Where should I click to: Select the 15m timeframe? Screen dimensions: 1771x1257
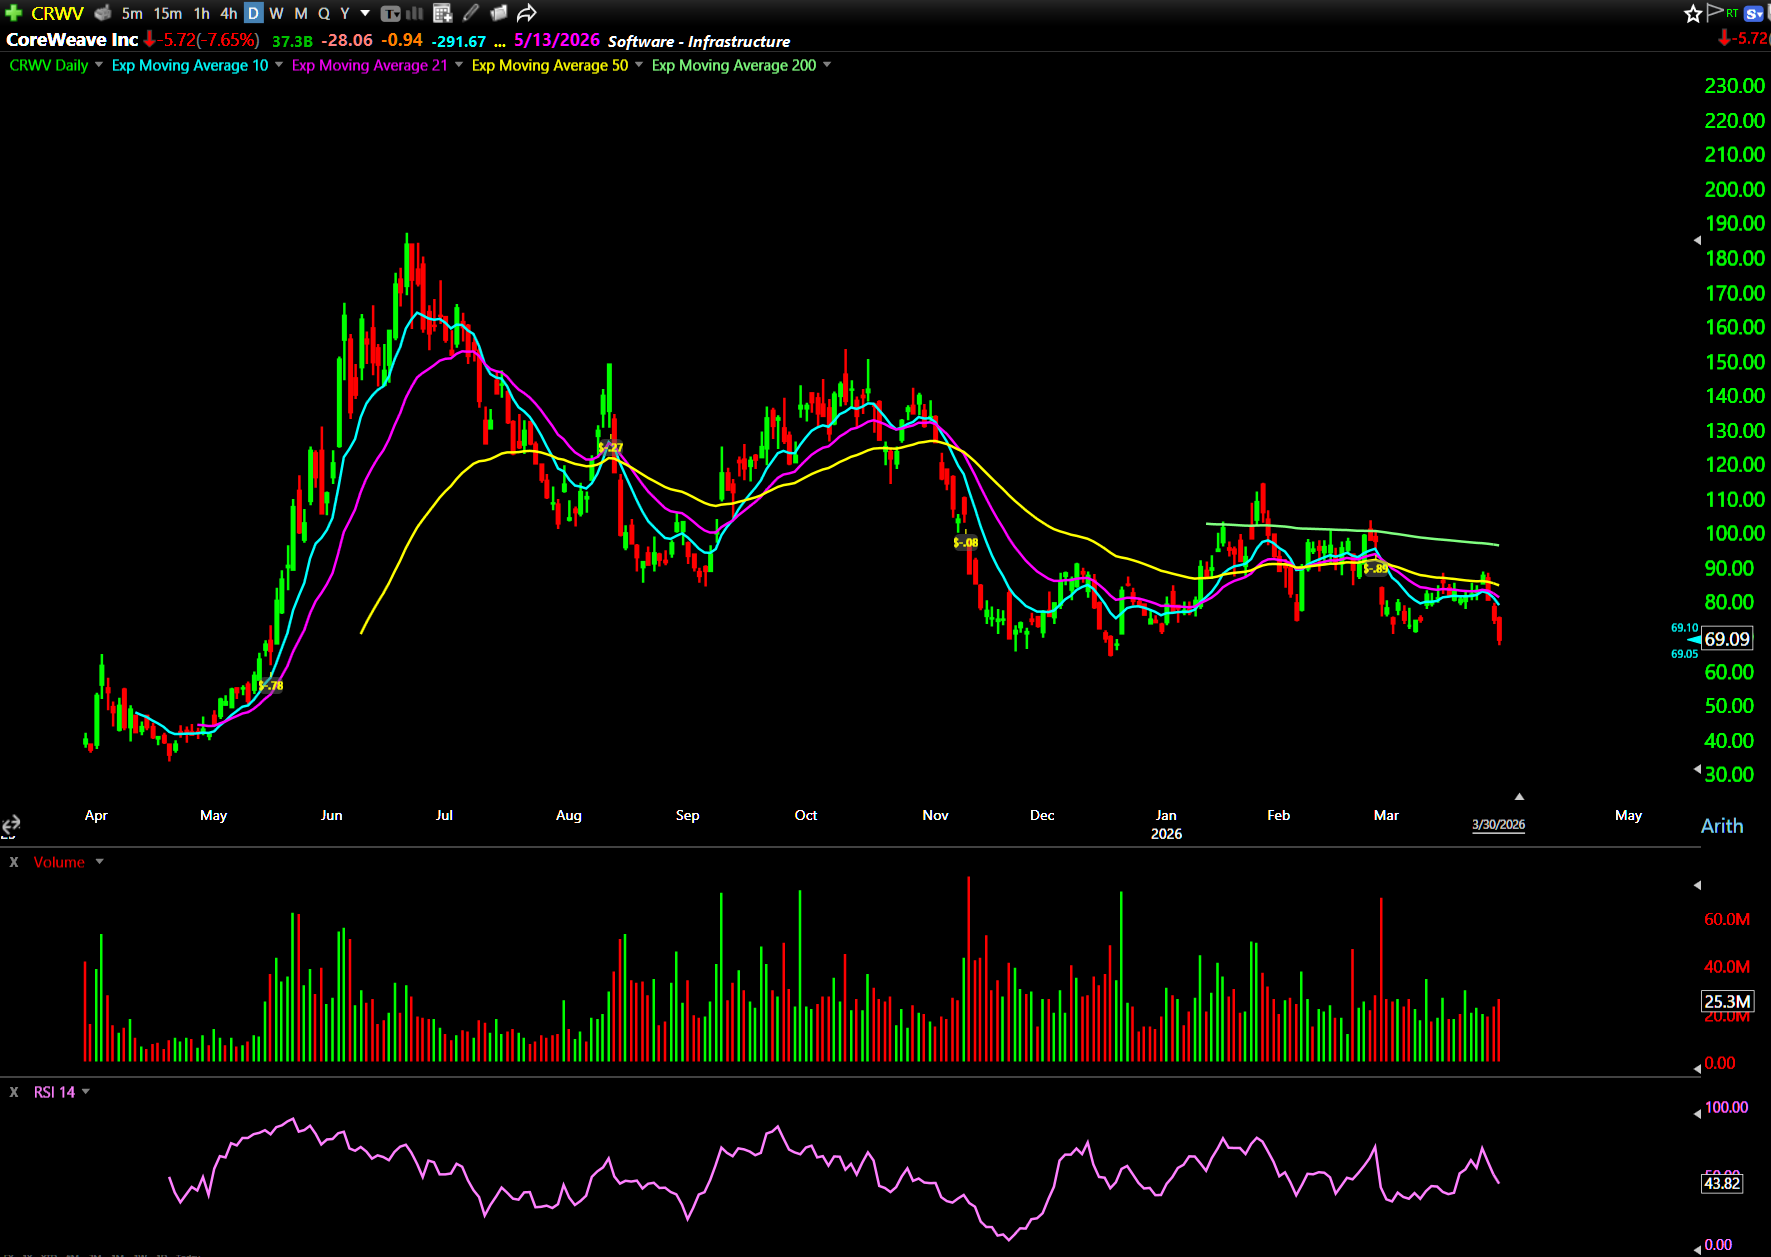click(167, 13)
